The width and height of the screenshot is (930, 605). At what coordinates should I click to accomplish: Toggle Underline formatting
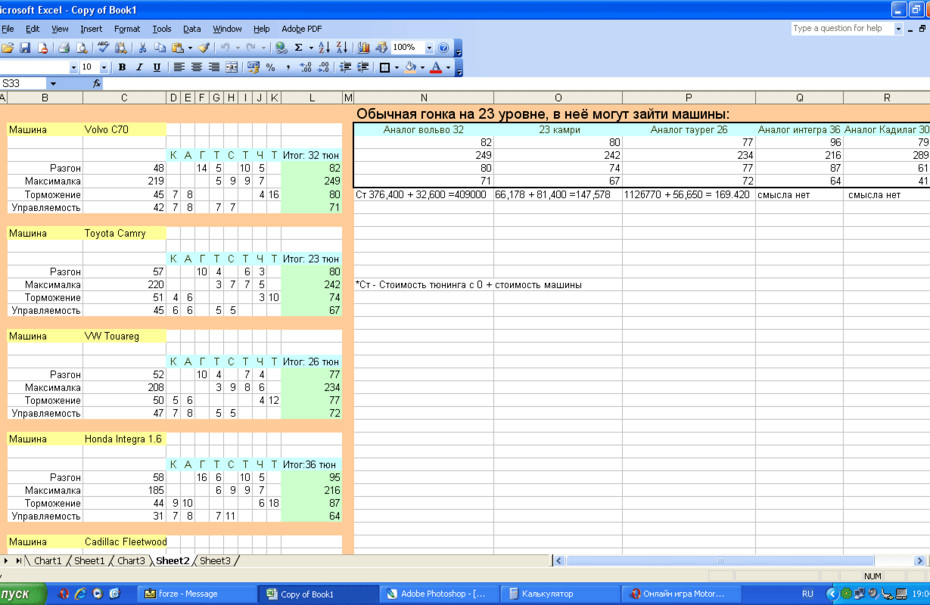point(157,68)
